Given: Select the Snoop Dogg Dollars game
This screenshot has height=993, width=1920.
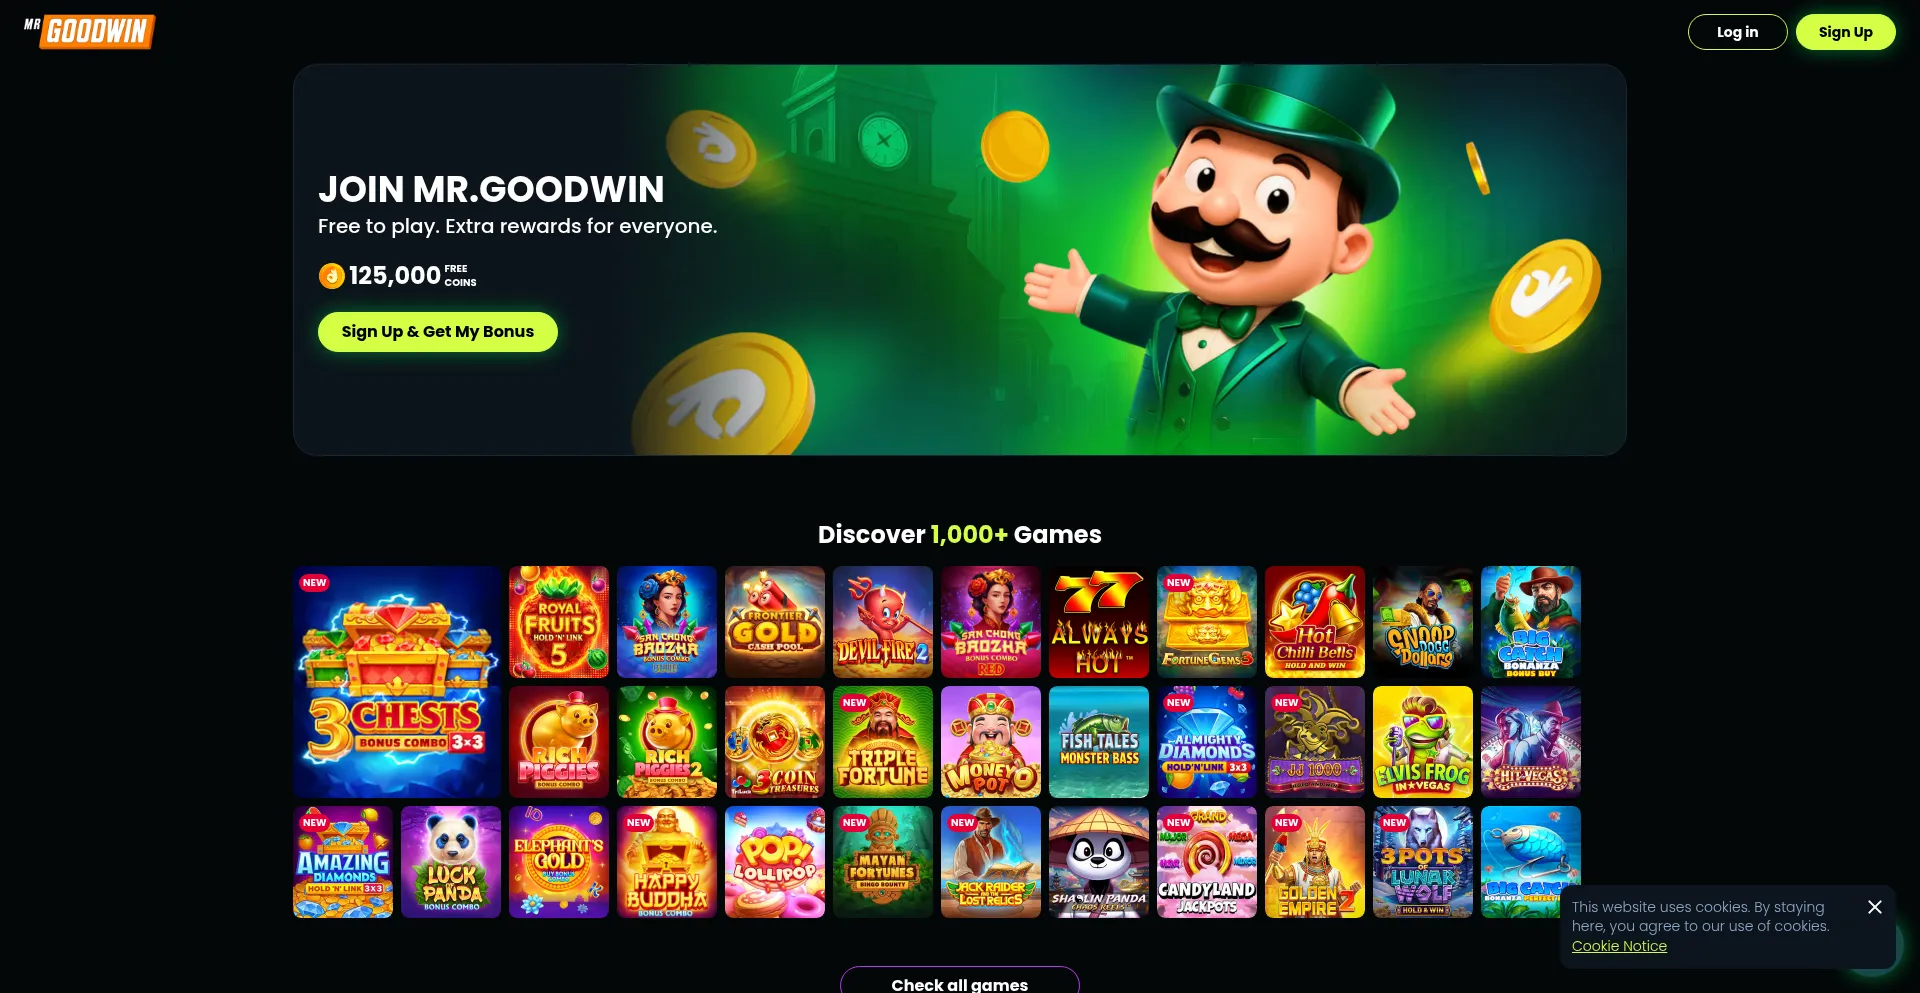Looking at the screenshot, I should click(1423, 622).
